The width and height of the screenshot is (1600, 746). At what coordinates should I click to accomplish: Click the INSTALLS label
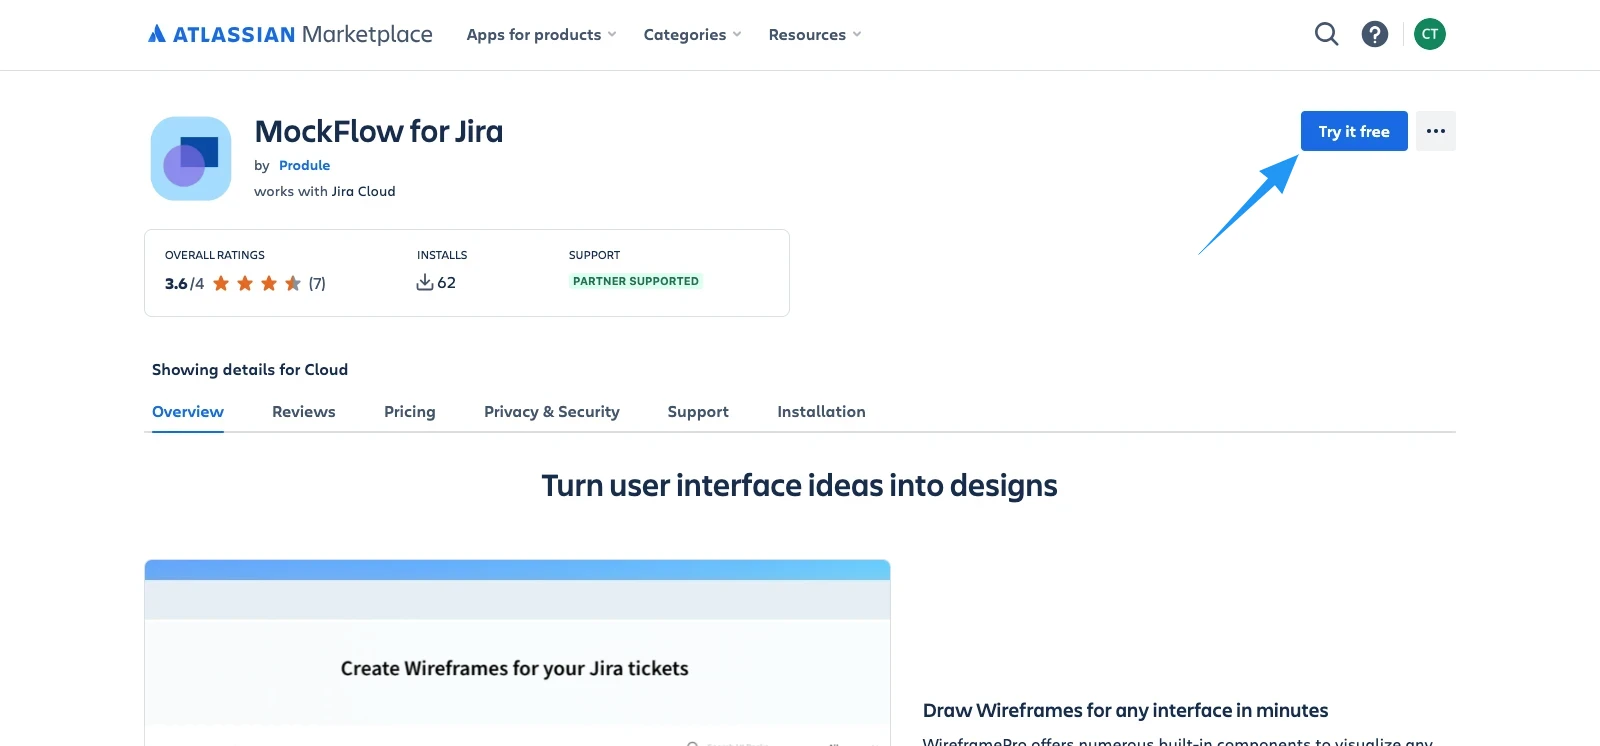tap(442, 255)
